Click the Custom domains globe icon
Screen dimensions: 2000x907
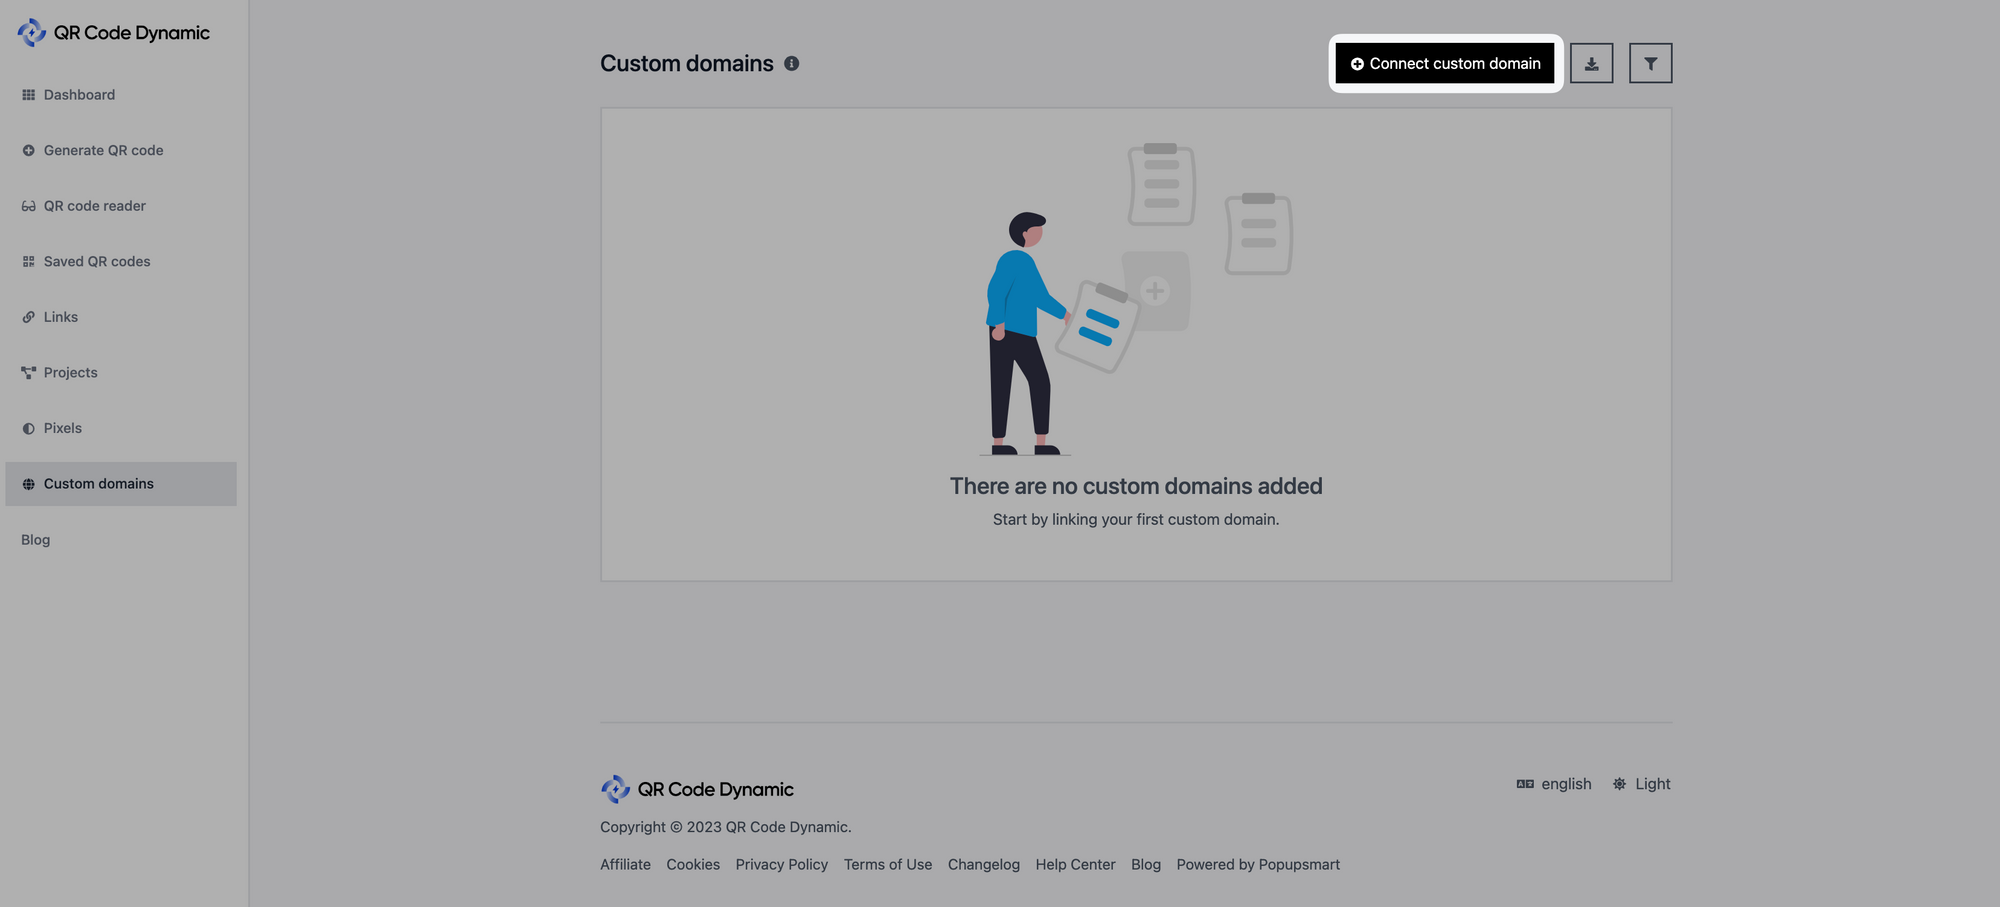28,484
